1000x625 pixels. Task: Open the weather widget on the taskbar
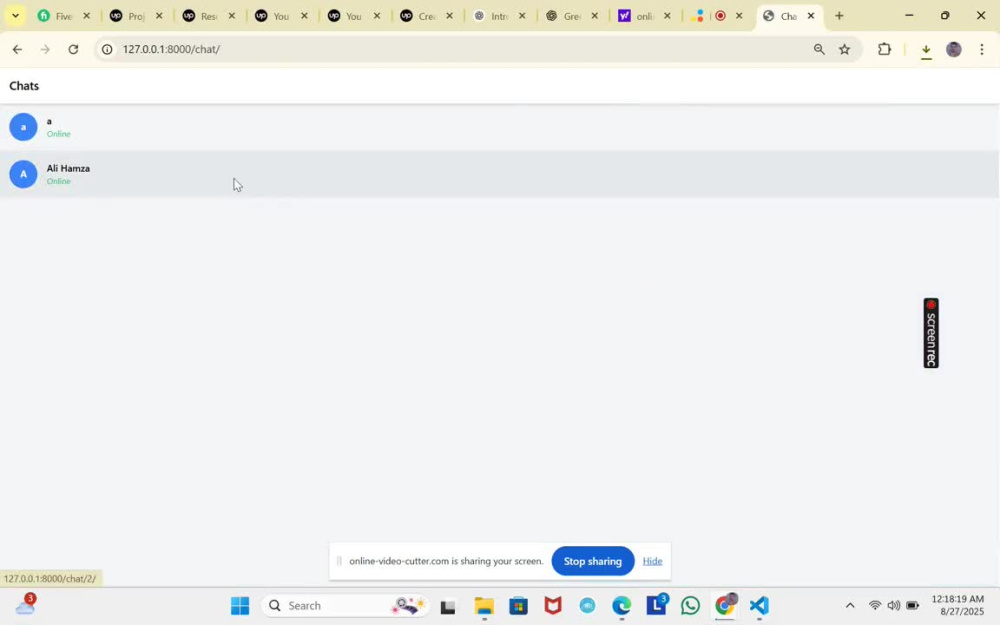tap(25, 605)
